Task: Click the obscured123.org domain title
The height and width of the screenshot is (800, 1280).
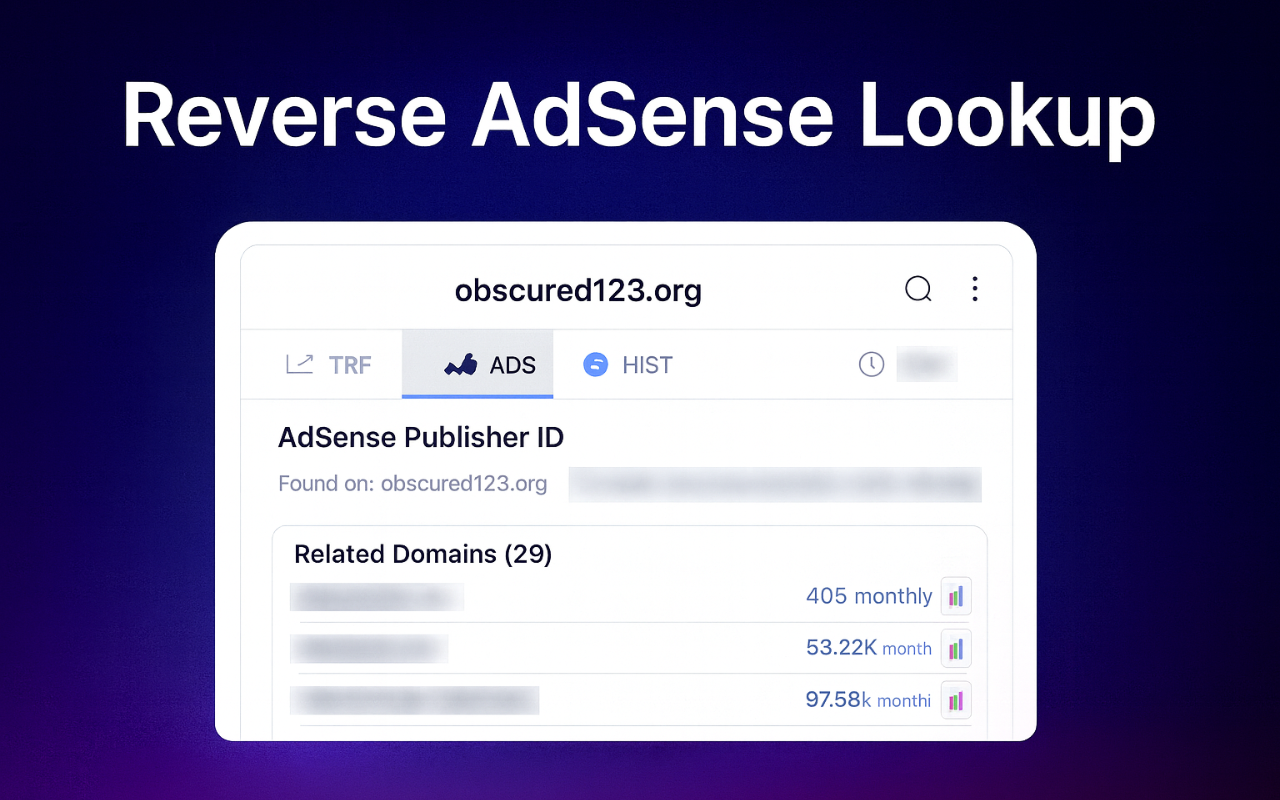Action: point(578,290)
